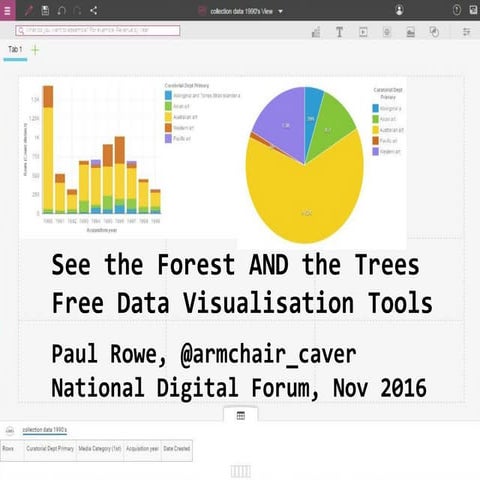Click the yellow Australian art swatch in bar legend
This screenshot has width=480, height=480.
point(168,117)
